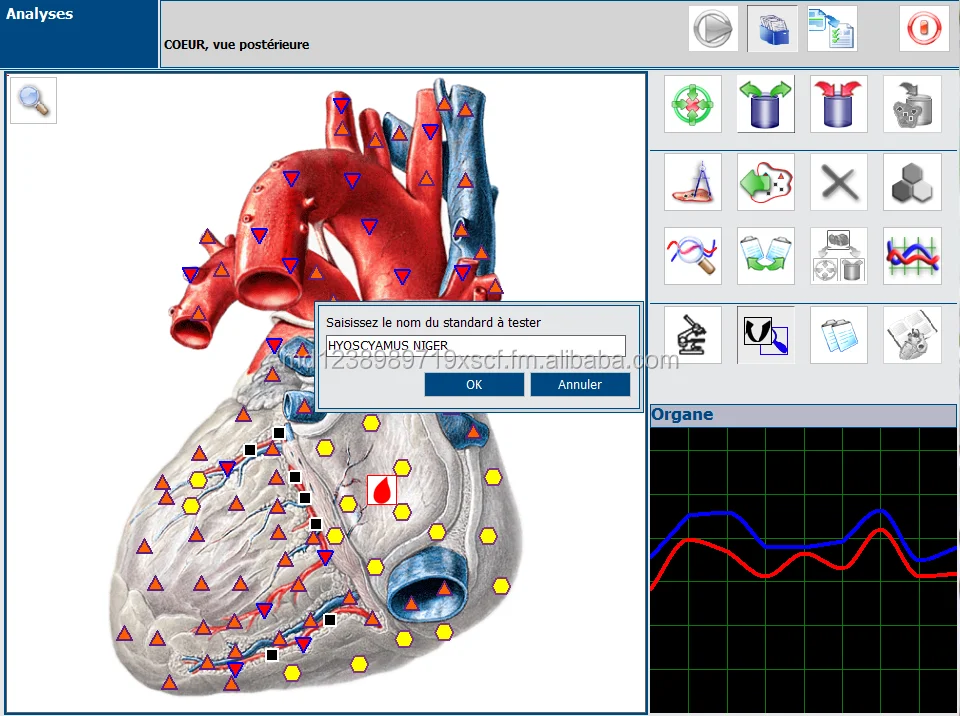Click OK to test HYOSCYAMUS NIGER
This screenshot has width=960, height=716.
473,383
